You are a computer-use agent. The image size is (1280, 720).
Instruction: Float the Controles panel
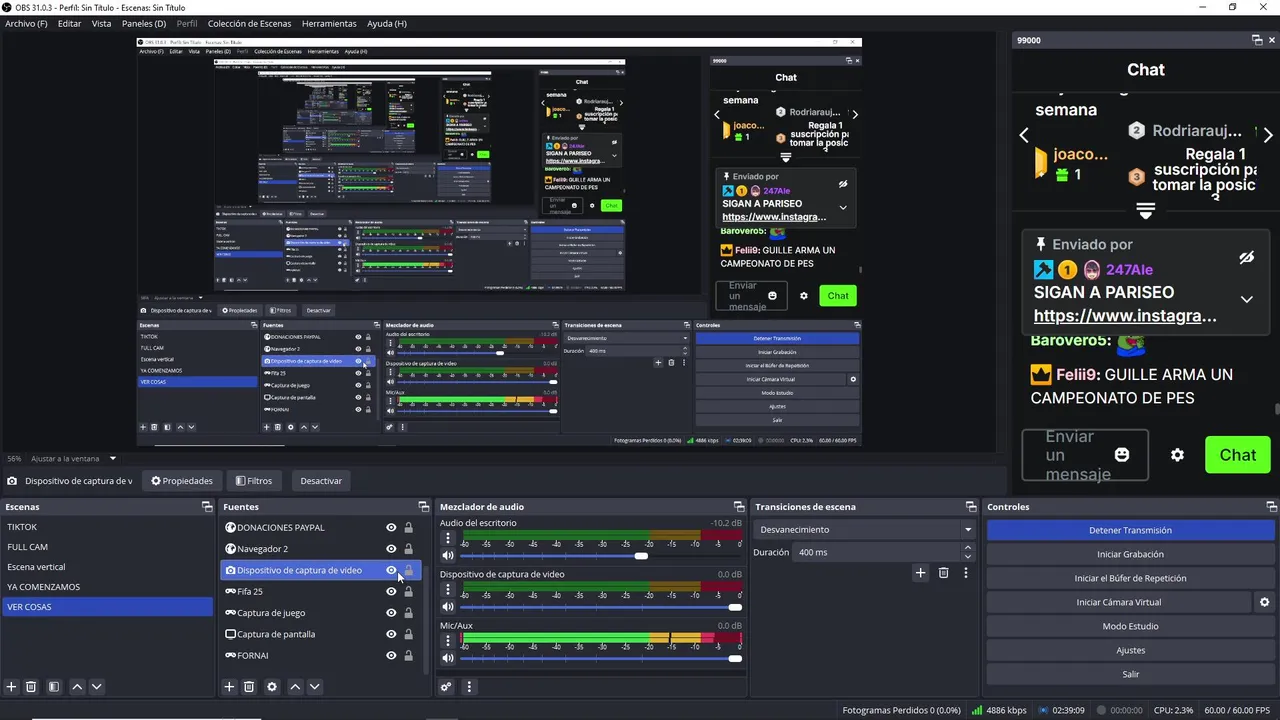pyautogui.click(x=1271, y=507)
